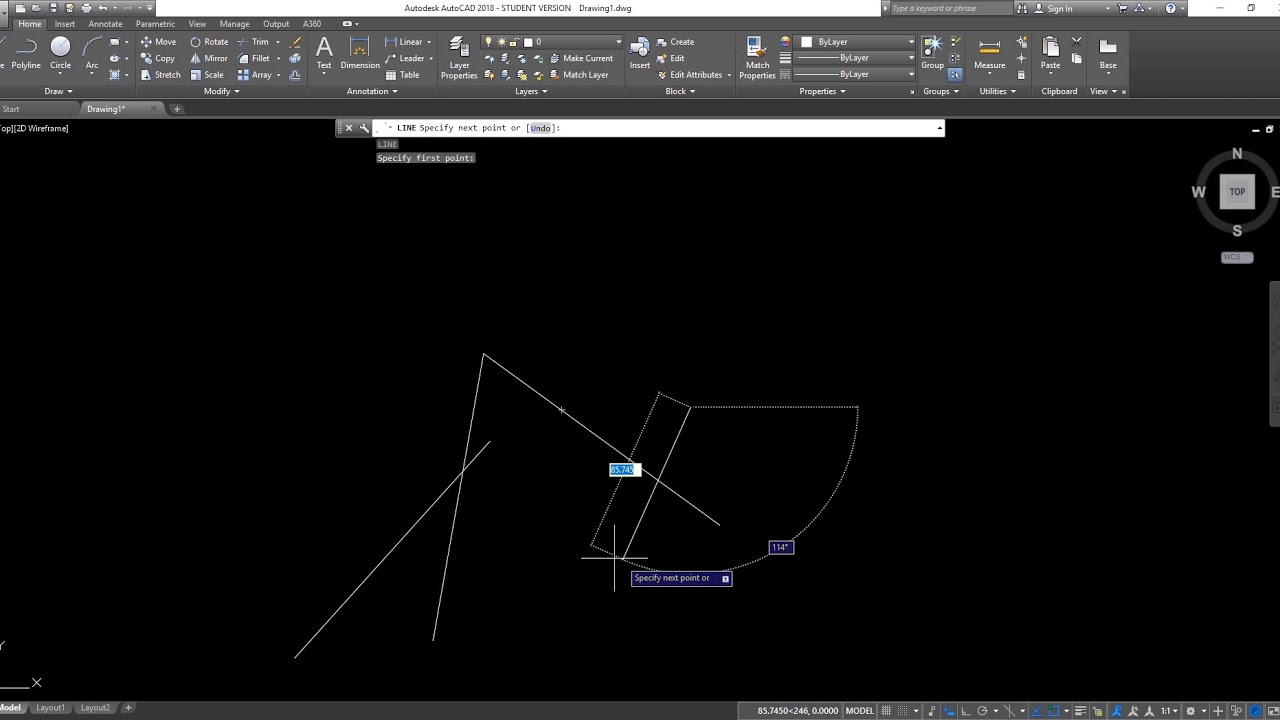Select the Polyline tool

(x=26, y=54)
